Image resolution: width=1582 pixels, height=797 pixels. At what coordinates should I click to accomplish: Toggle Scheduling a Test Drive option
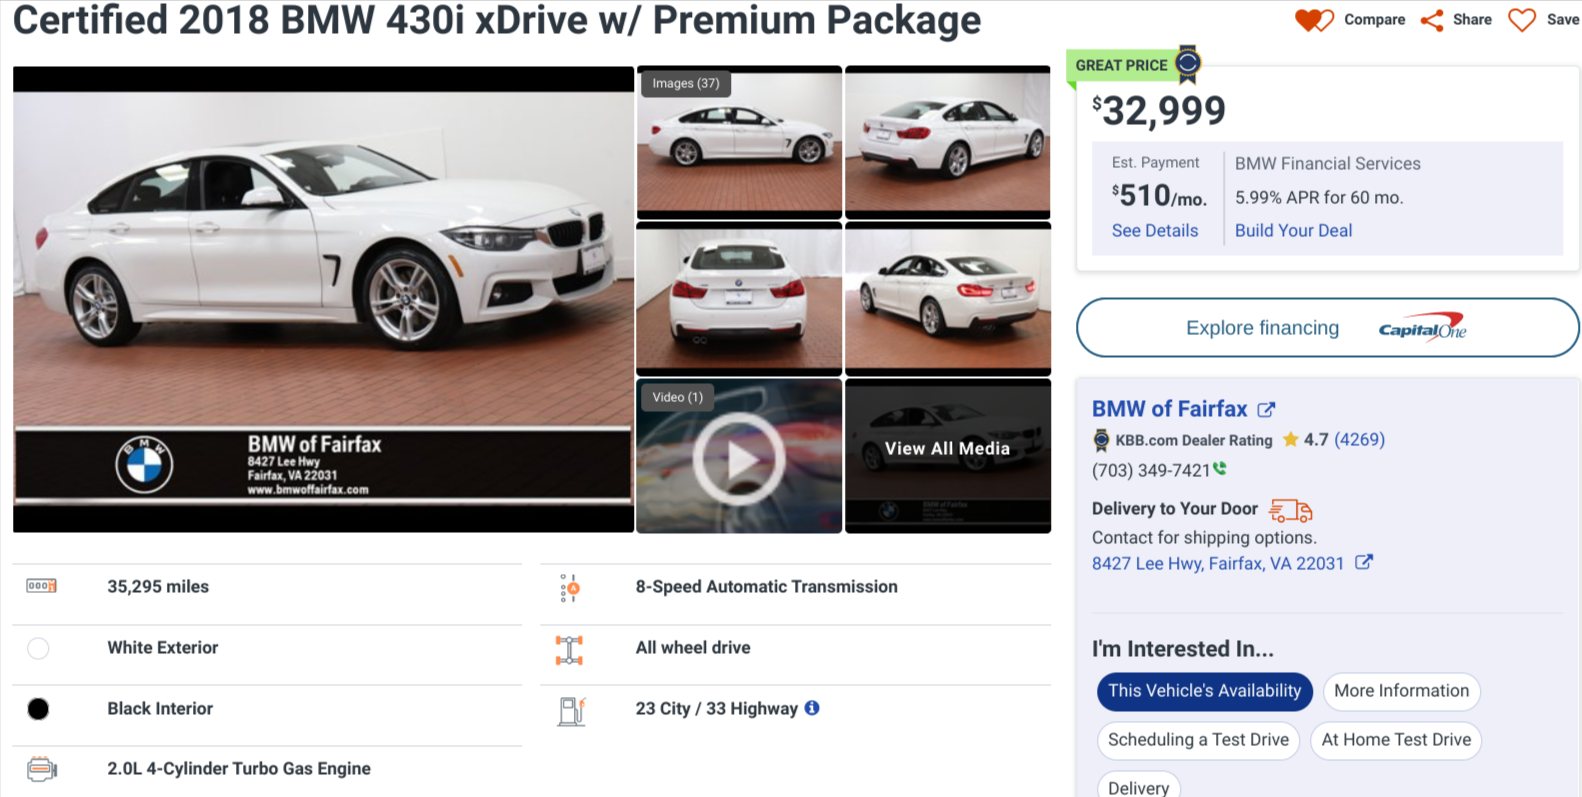pyautogui.click(x=1198, y=740)
